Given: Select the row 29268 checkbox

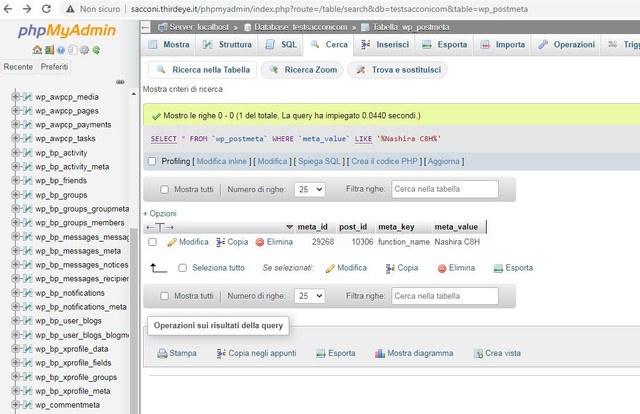Looking at the screenshot, I should tap(153, 242).
